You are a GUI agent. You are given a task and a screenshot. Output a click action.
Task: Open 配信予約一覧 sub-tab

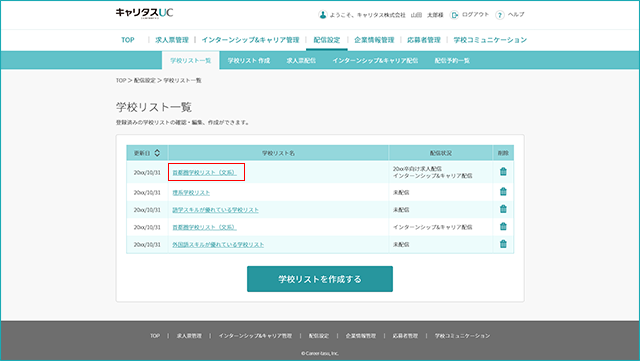click(x=452, y=60)
